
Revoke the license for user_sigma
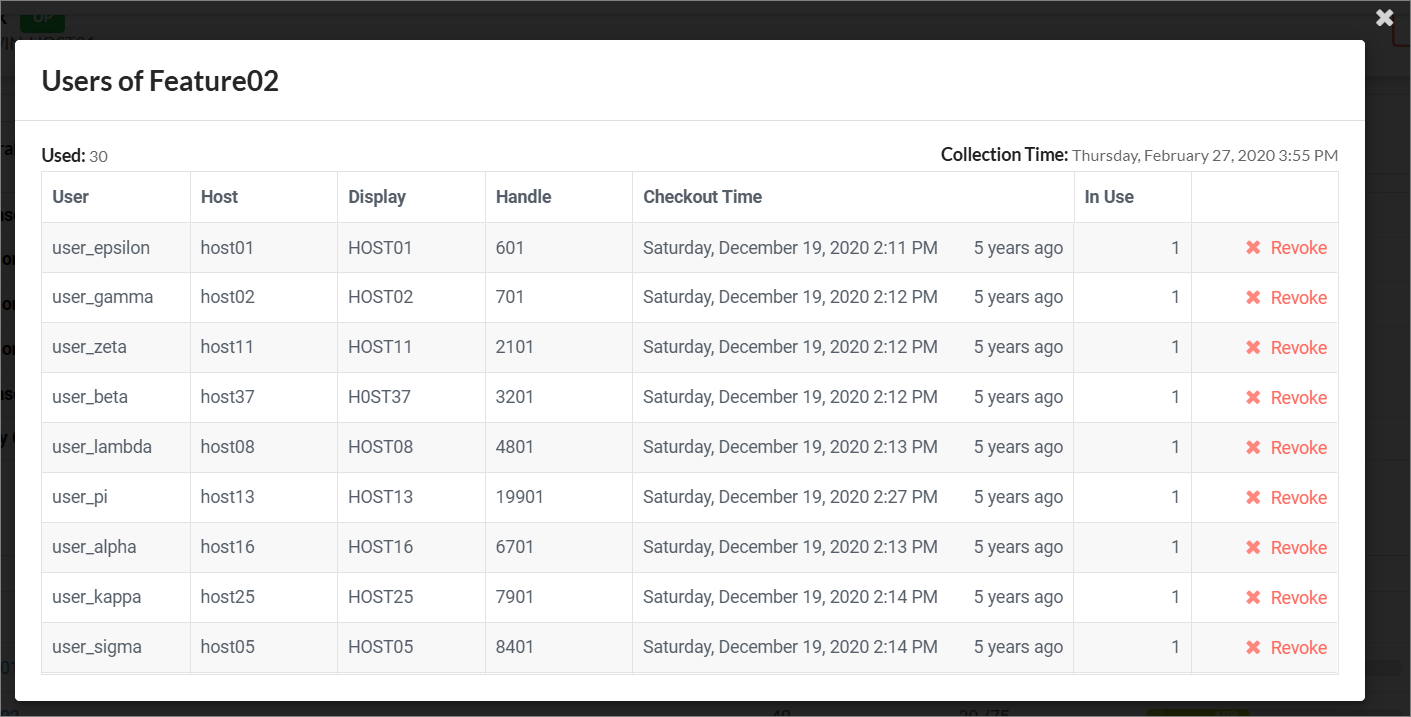(1286, 648)
